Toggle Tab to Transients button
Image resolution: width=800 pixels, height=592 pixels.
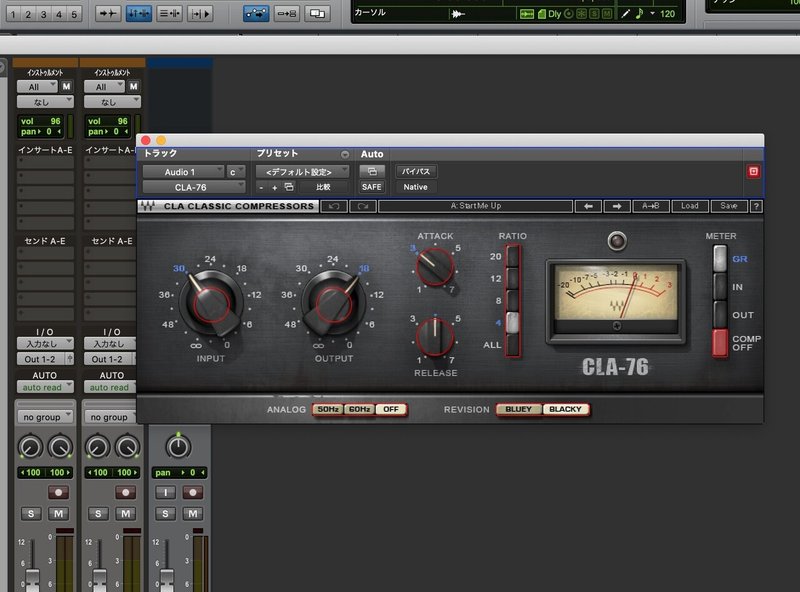(x=108, y=13)
